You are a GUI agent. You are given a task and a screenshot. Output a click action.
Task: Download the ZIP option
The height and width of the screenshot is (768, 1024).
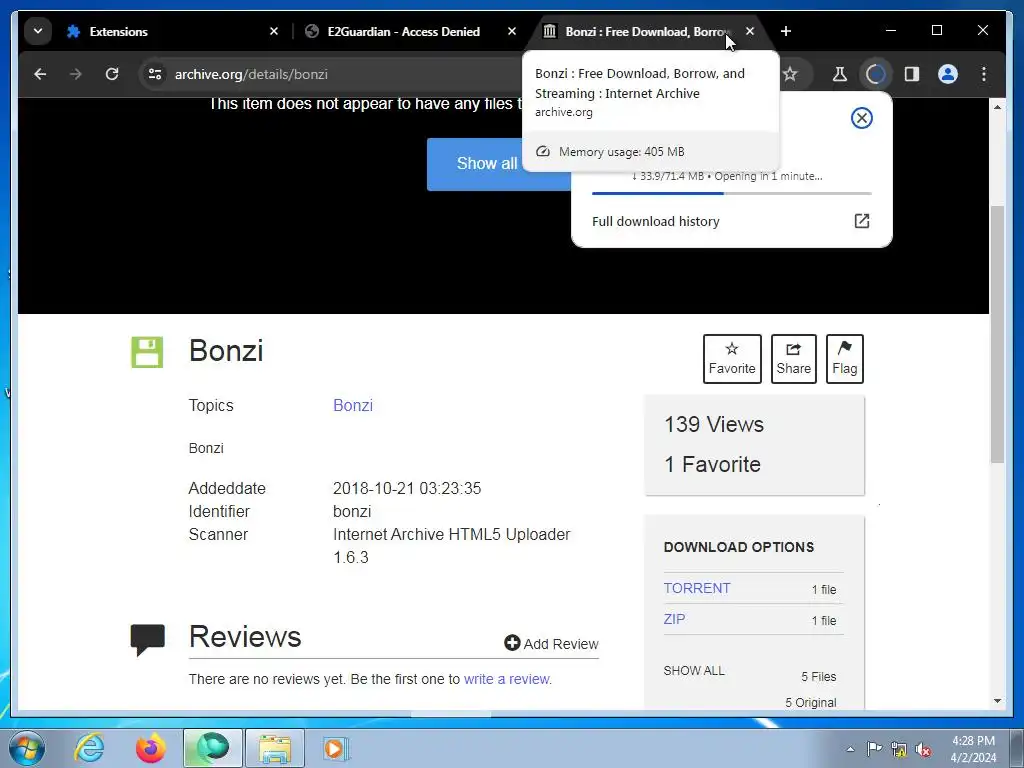coord(674,619)
